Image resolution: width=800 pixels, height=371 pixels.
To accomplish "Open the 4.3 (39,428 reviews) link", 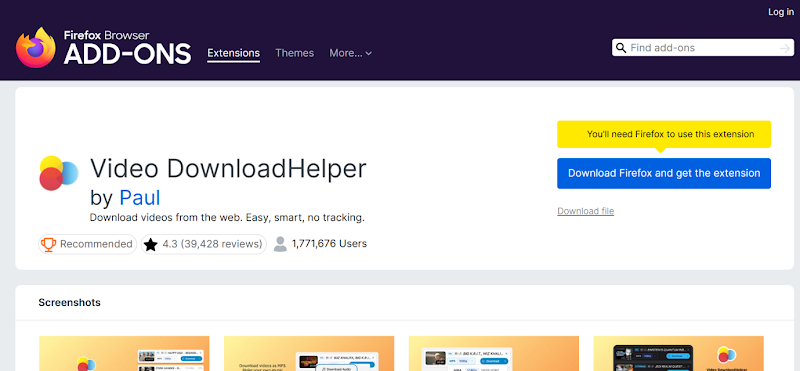I will tap(204, 244).
